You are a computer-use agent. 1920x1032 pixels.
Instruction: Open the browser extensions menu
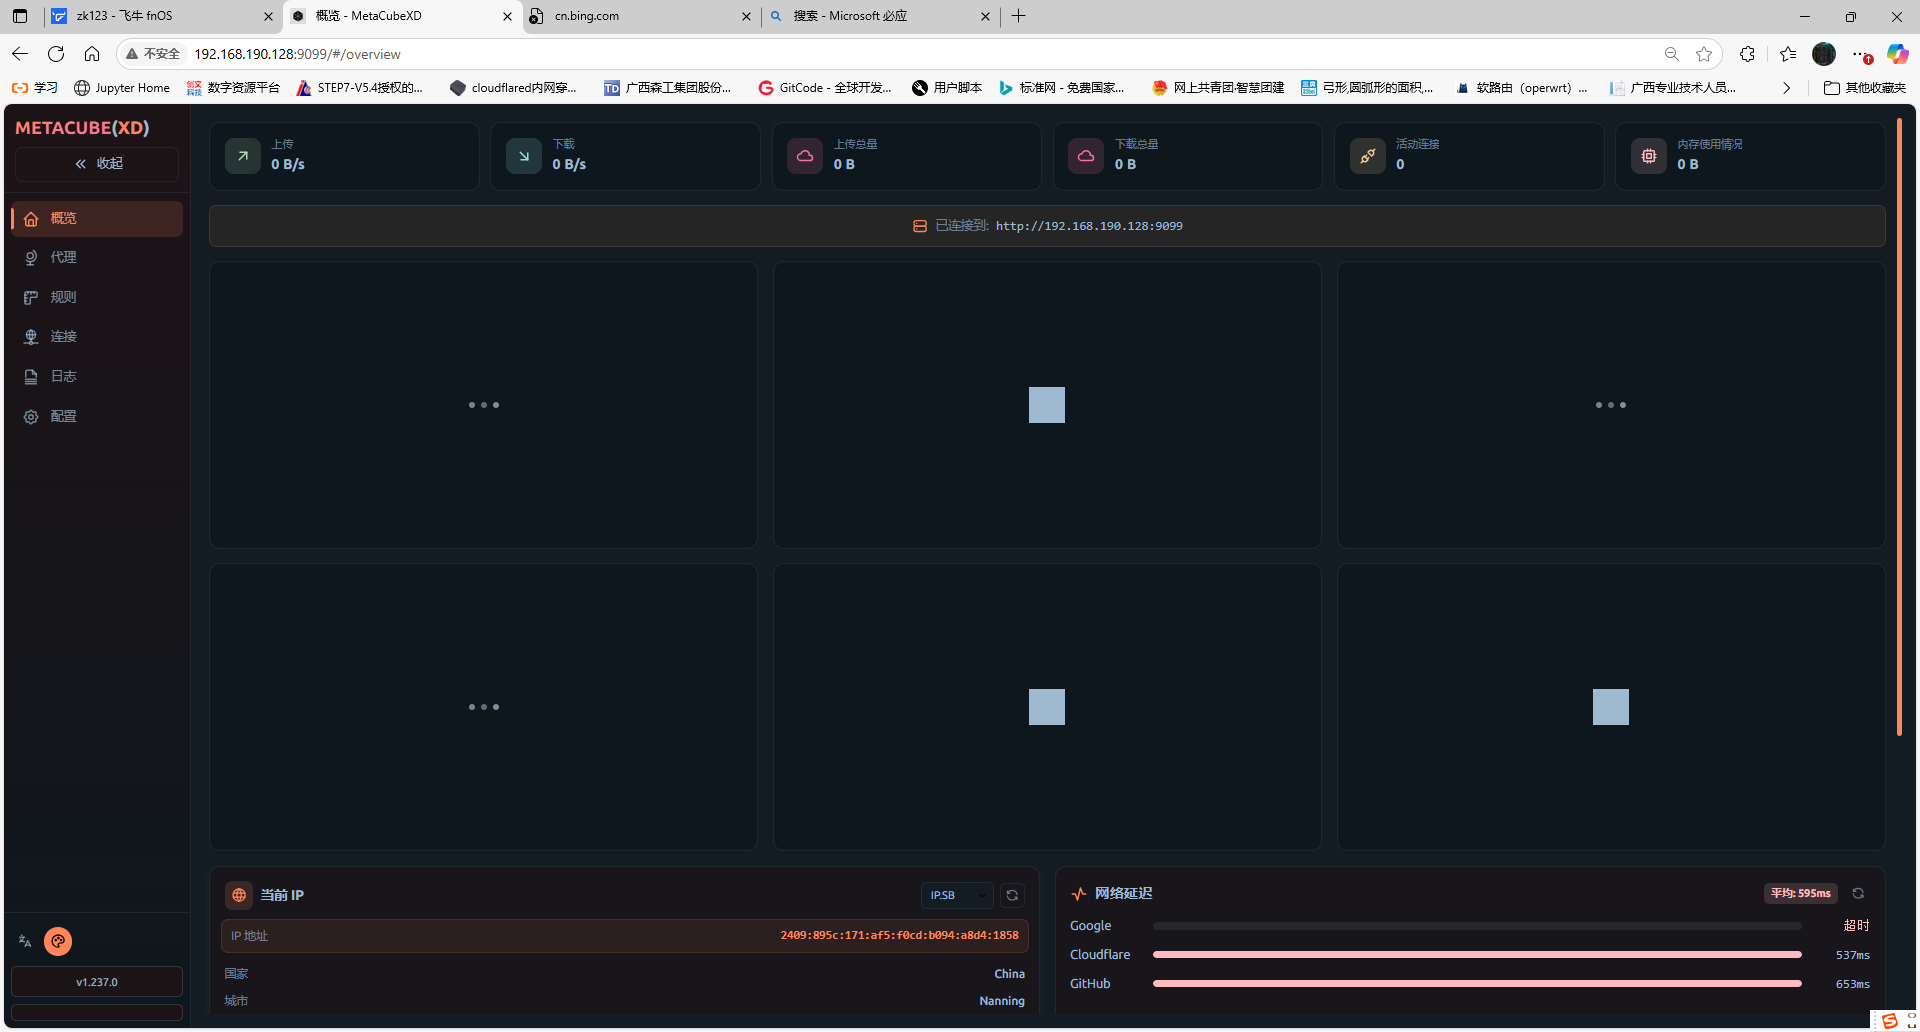click(1747, 54)
